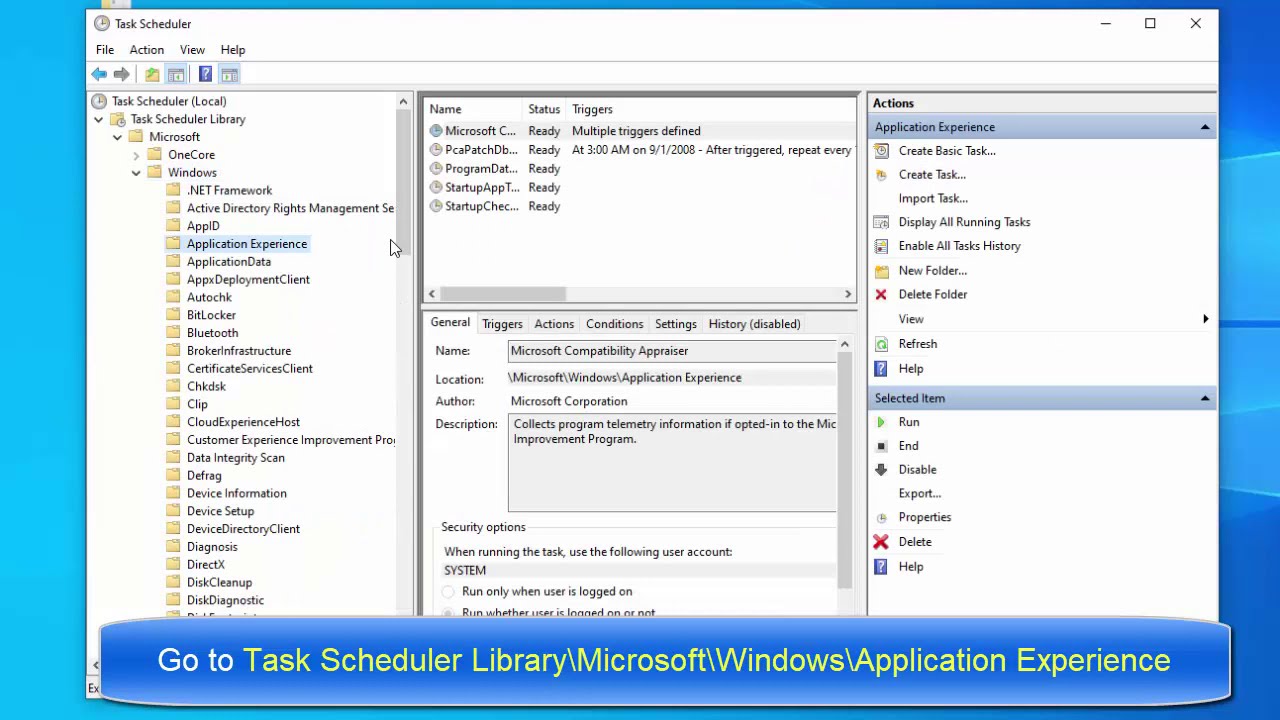Click the Help icon under Selected Item
Viewport: 1280px width, 720px height.
[881, 567]
